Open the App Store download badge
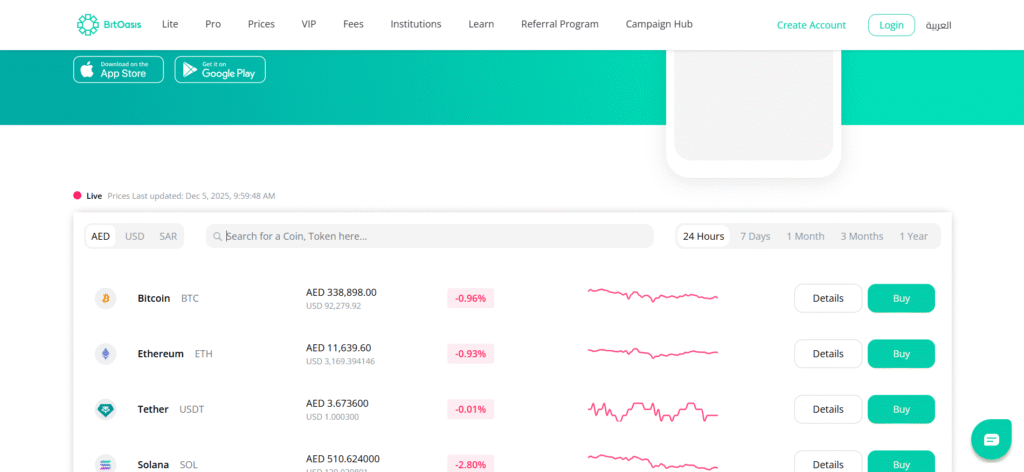 [118, 69]
